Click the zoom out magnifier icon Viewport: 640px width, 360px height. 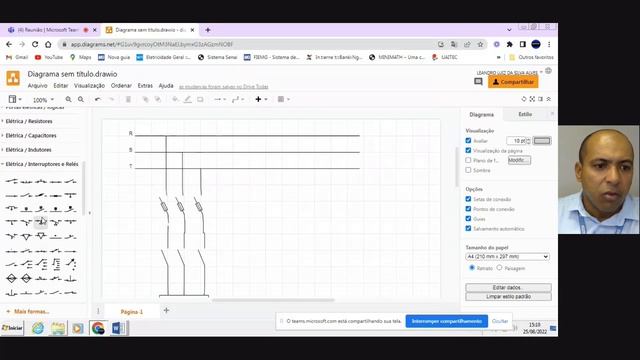[81, 99]
